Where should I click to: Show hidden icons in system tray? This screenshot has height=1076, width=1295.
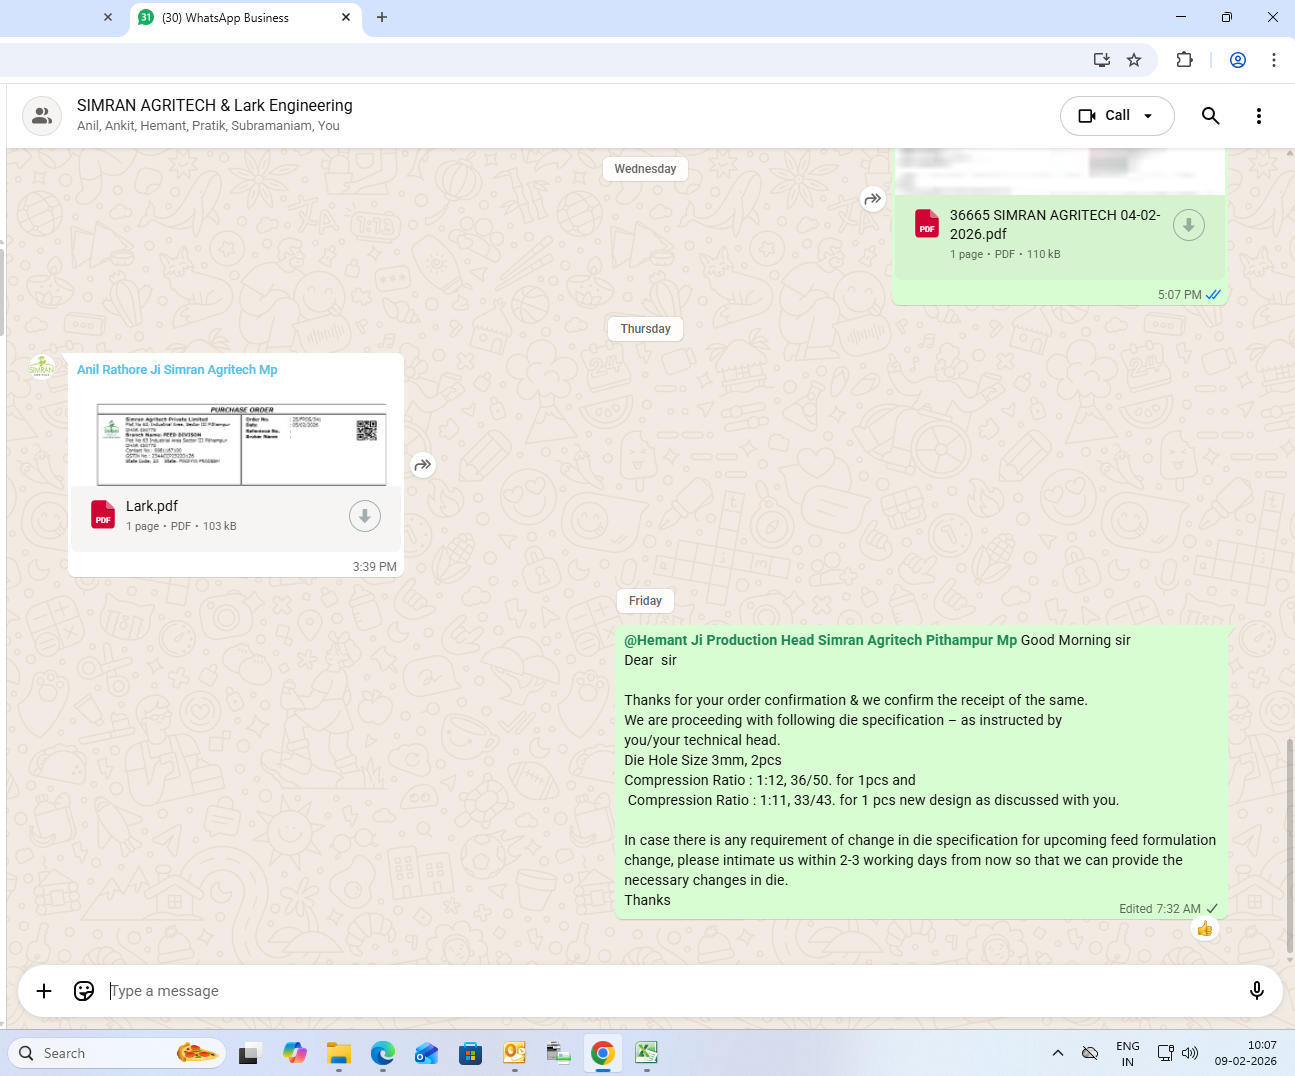tap(1057, 1053)
